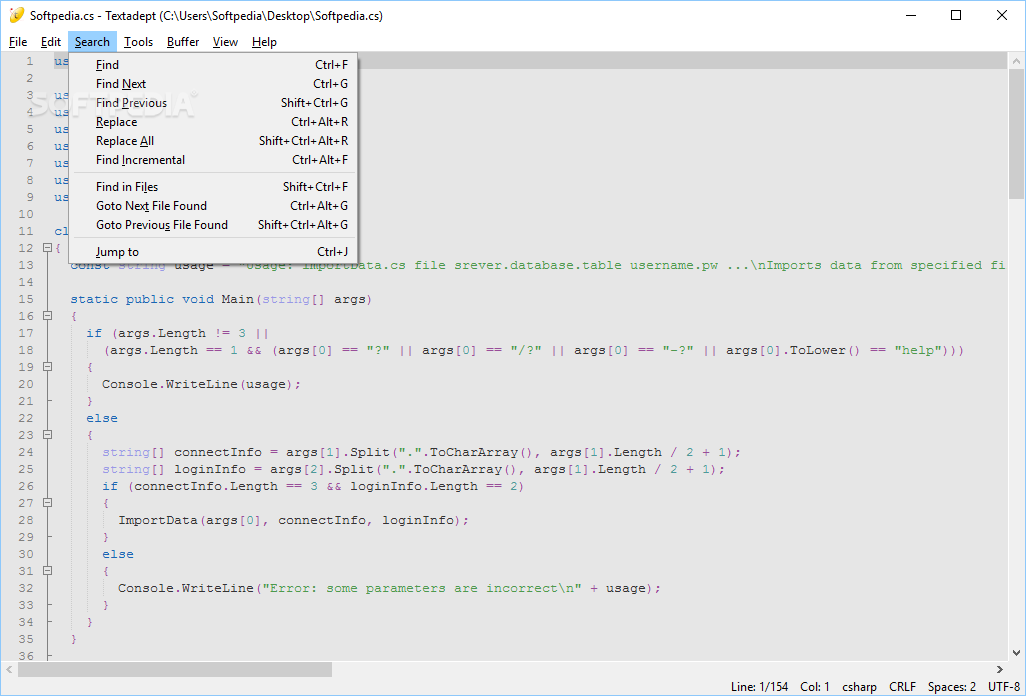The image size is (1026, 696).
Task: Click loginInfo variable on line 25
Action: (x=210, y=469)
